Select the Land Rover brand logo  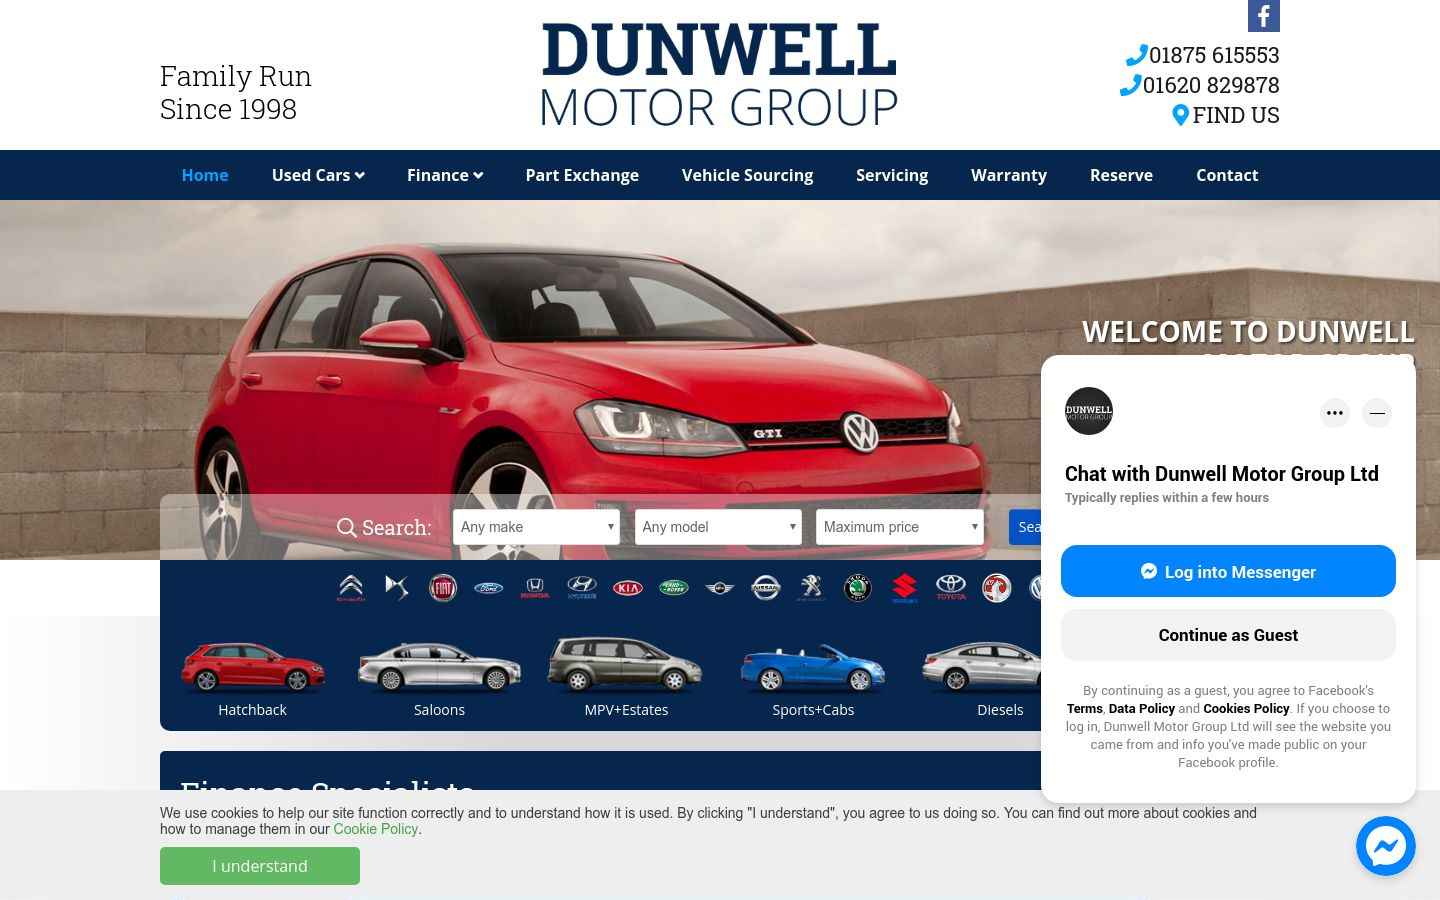[x=674, y=588]
